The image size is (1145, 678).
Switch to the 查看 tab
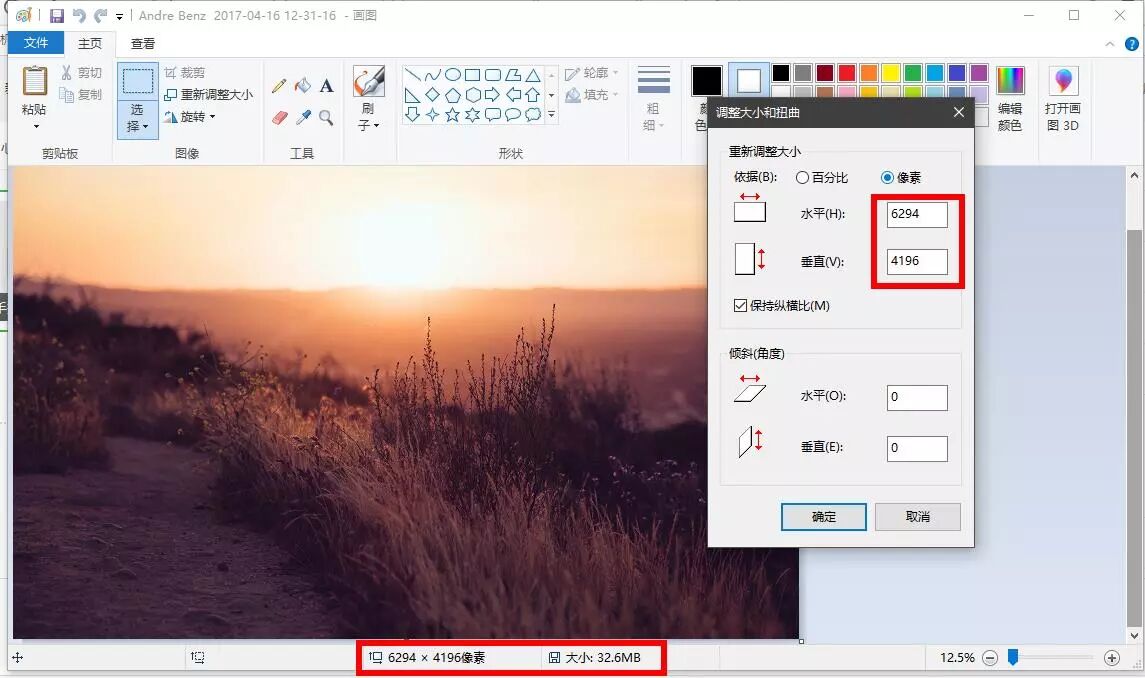tap(142, 43)
